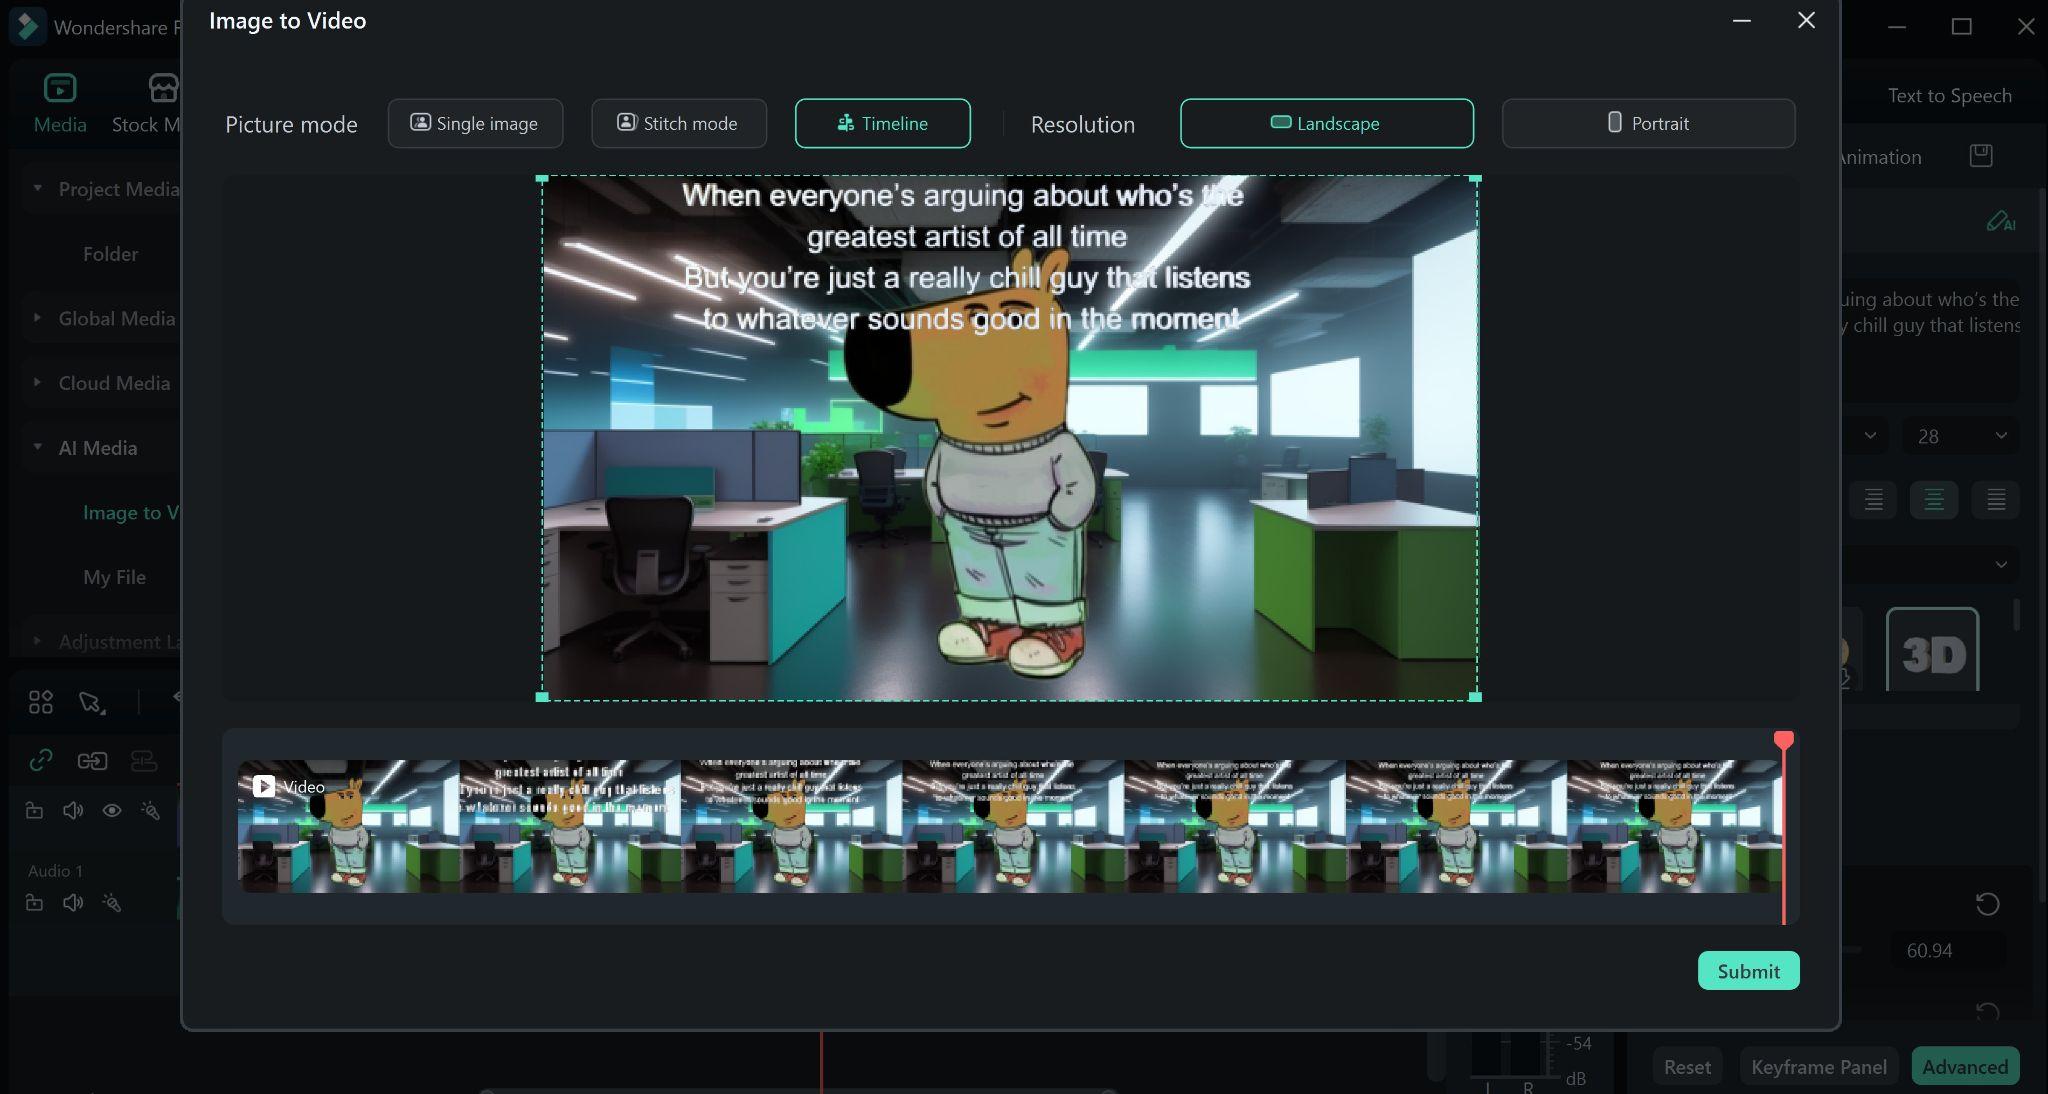Select the right-most justify align icon
The image size is (2048, 1094).
click(1995, 499)
